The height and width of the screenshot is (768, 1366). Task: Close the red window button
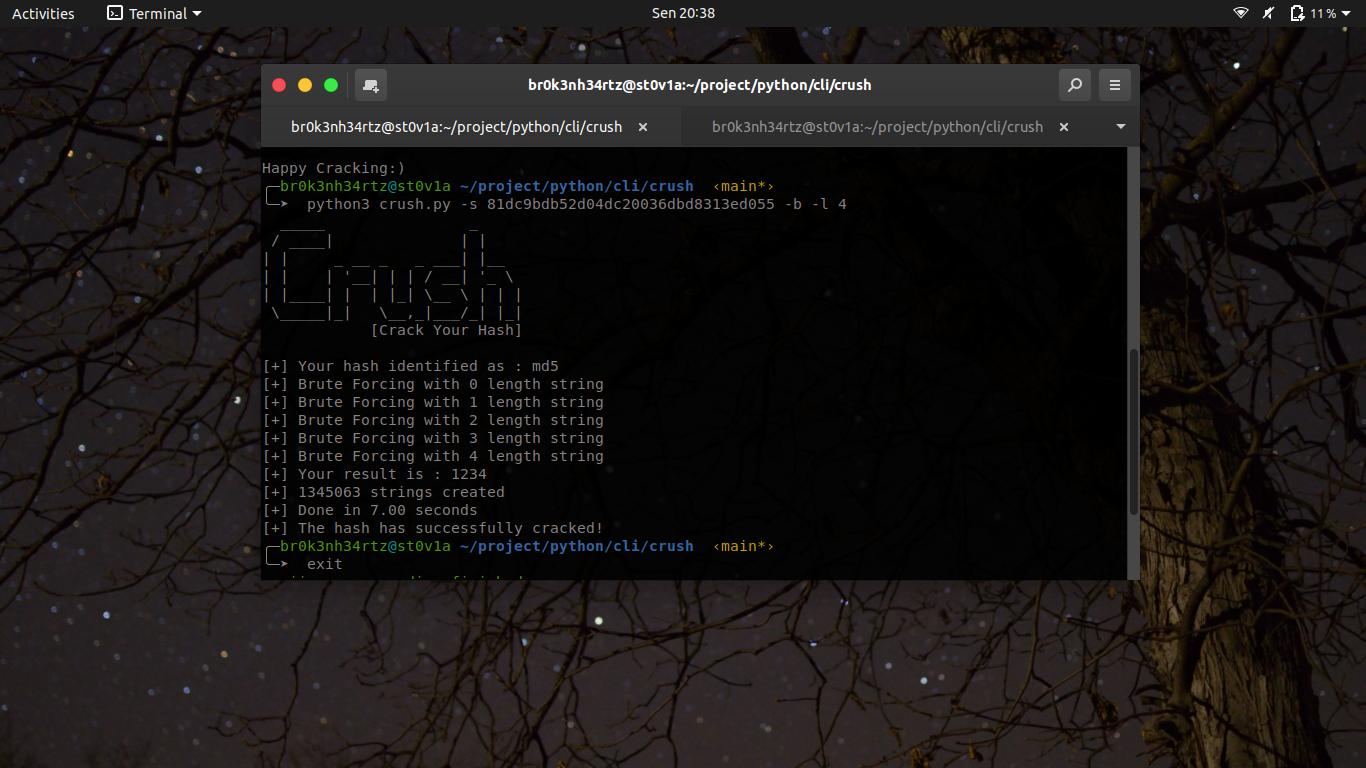tap(279, 85)
